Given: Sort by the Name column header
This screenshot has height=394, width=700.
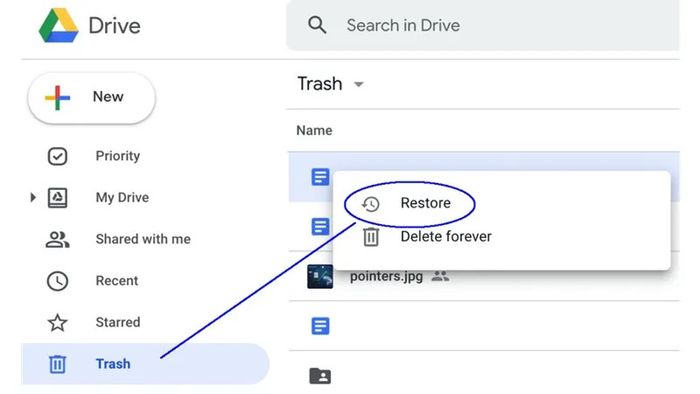Looking at the screenshot, I should click(x=314, y=131).
